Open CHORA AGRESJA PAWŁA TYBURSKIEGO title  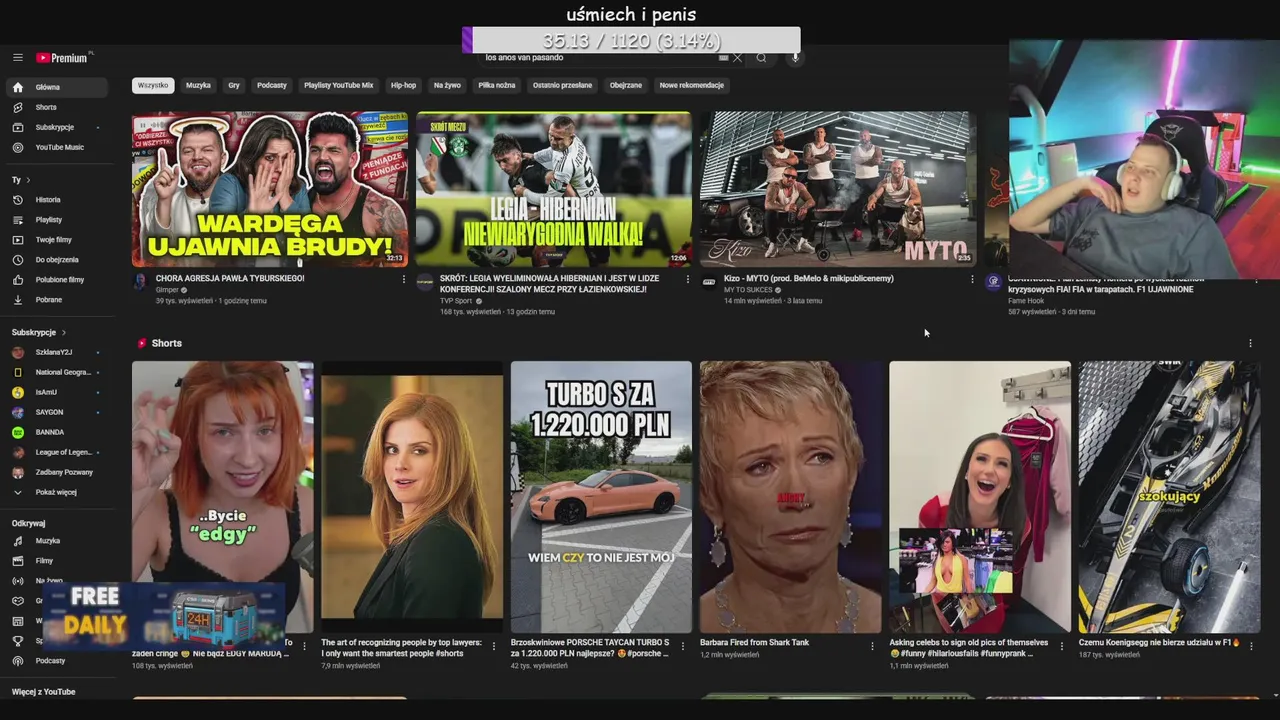coord(230,278)
